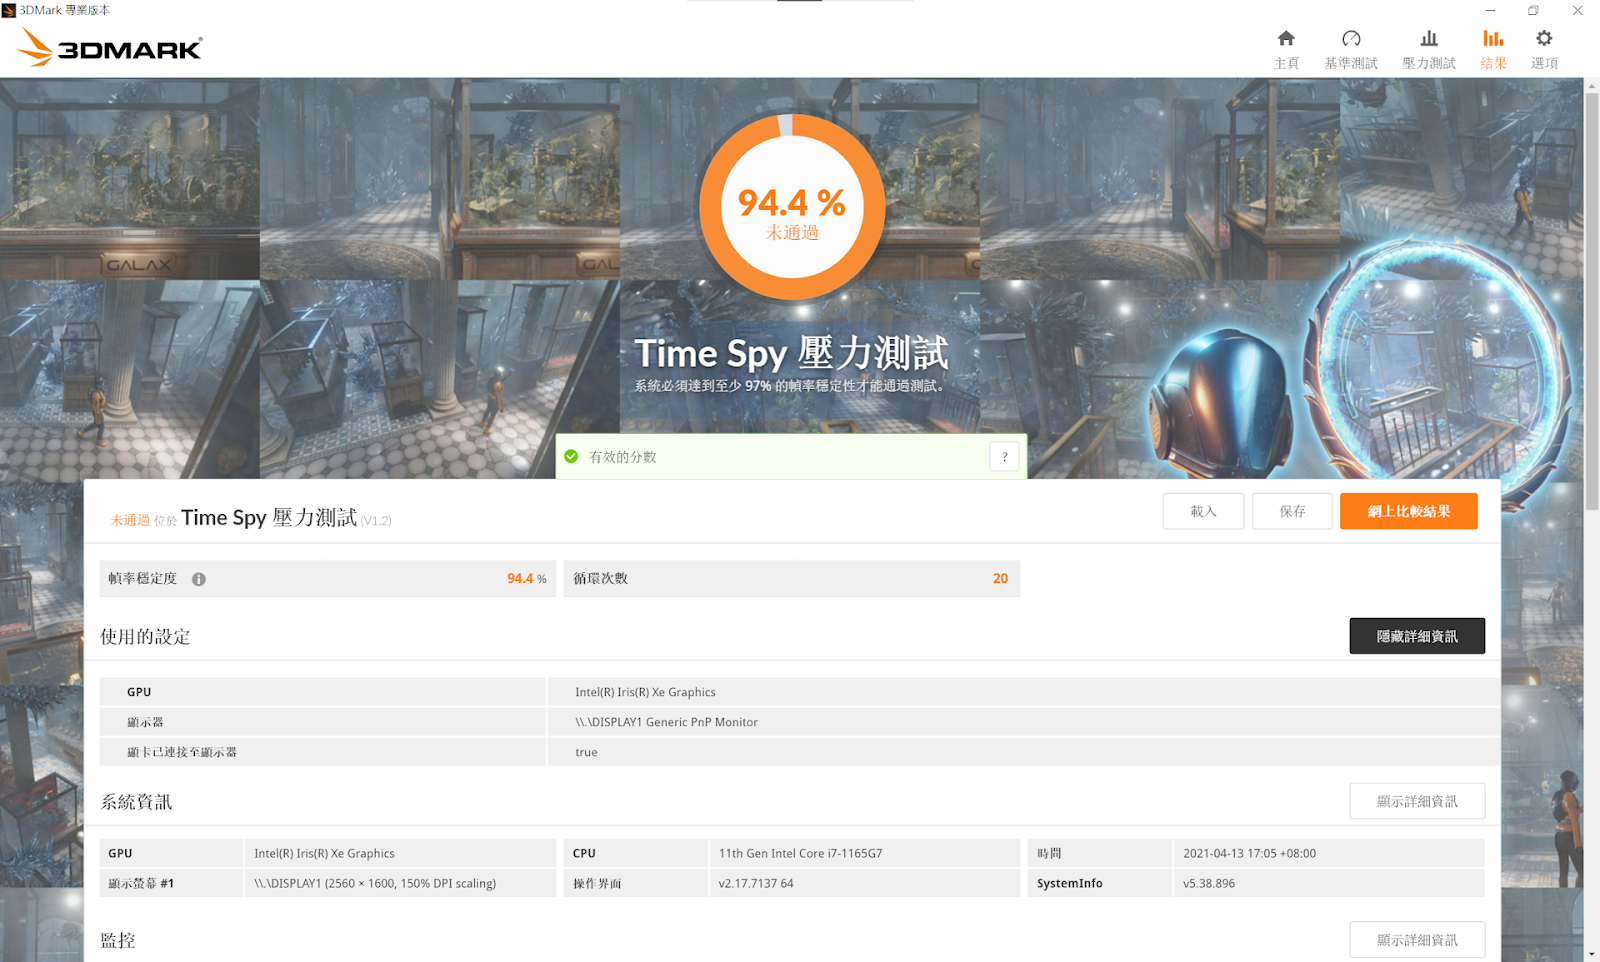The height and width of the screenshot is (962, 1600).
Task: Click the Intel(R) Iris(R) Xe Graphics settings value
Action: click(645, 692)
